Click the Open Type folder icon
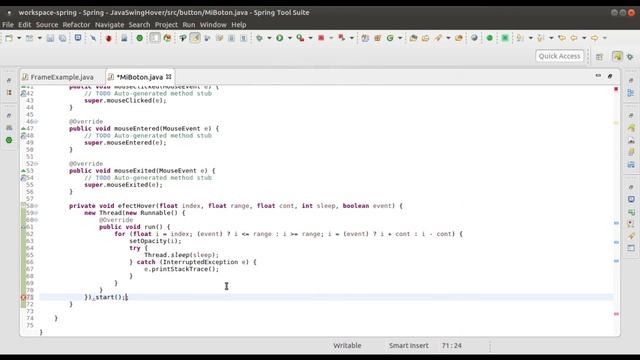This screenshot has width=640, height=360. (x=413, y=38)
